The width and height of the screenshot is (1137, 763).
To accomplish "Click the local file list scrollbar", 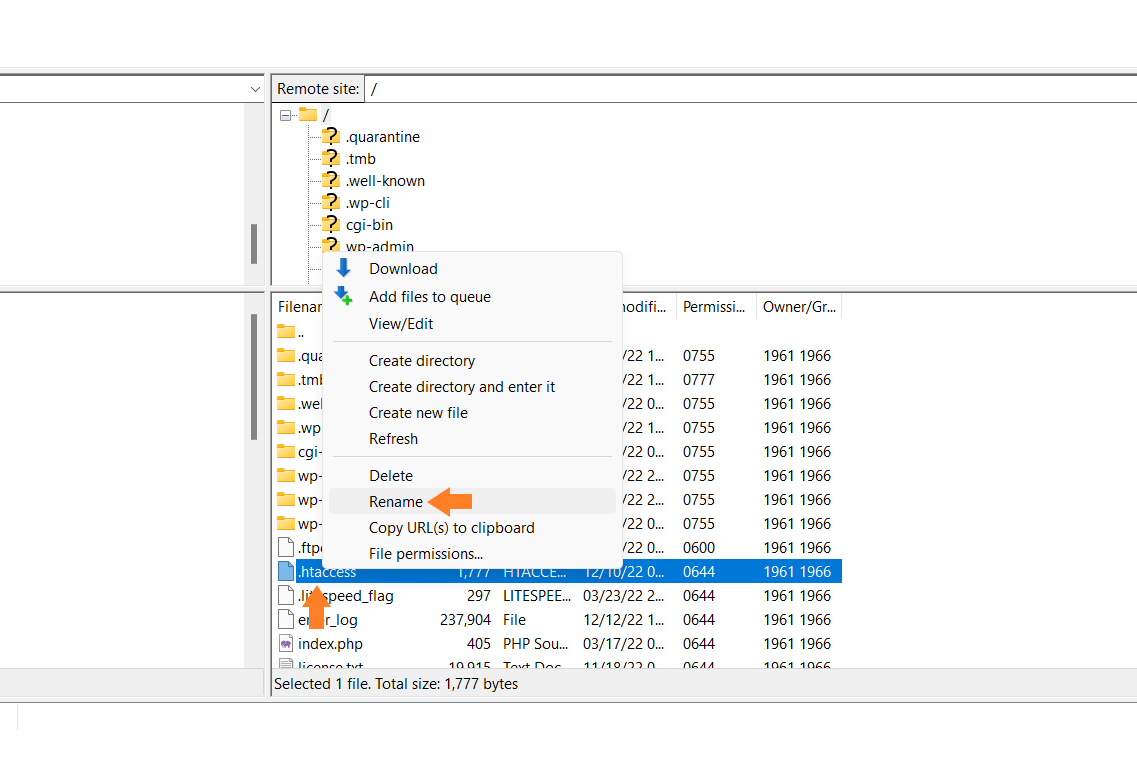I will click(x=254, y=377).
